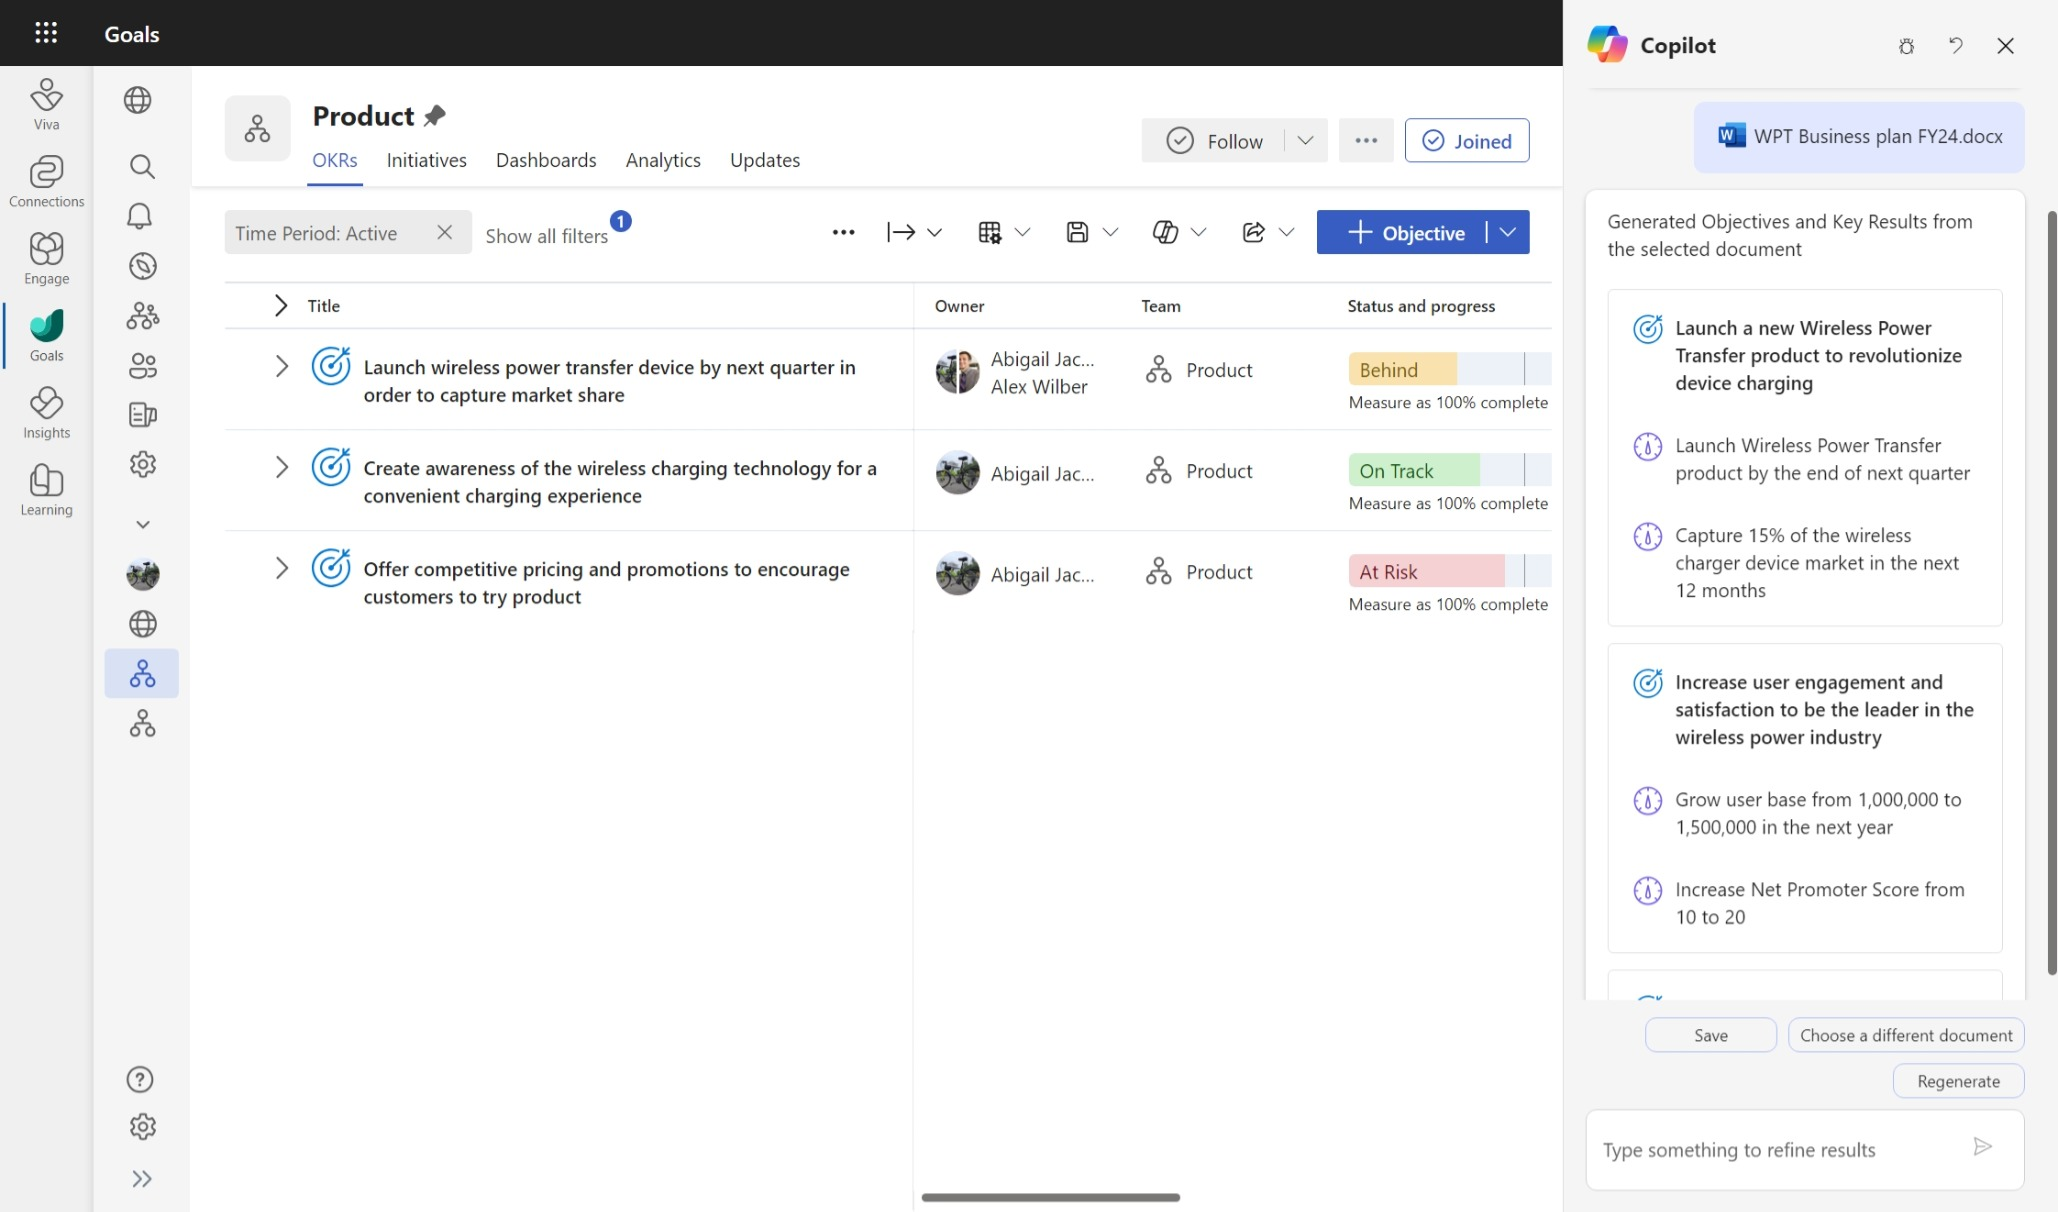Open the Copilot icon in the OKR toolbar
The height and width of the screenshot is (1212, 2058).
pyautogui.click(x=1164, y=232)
